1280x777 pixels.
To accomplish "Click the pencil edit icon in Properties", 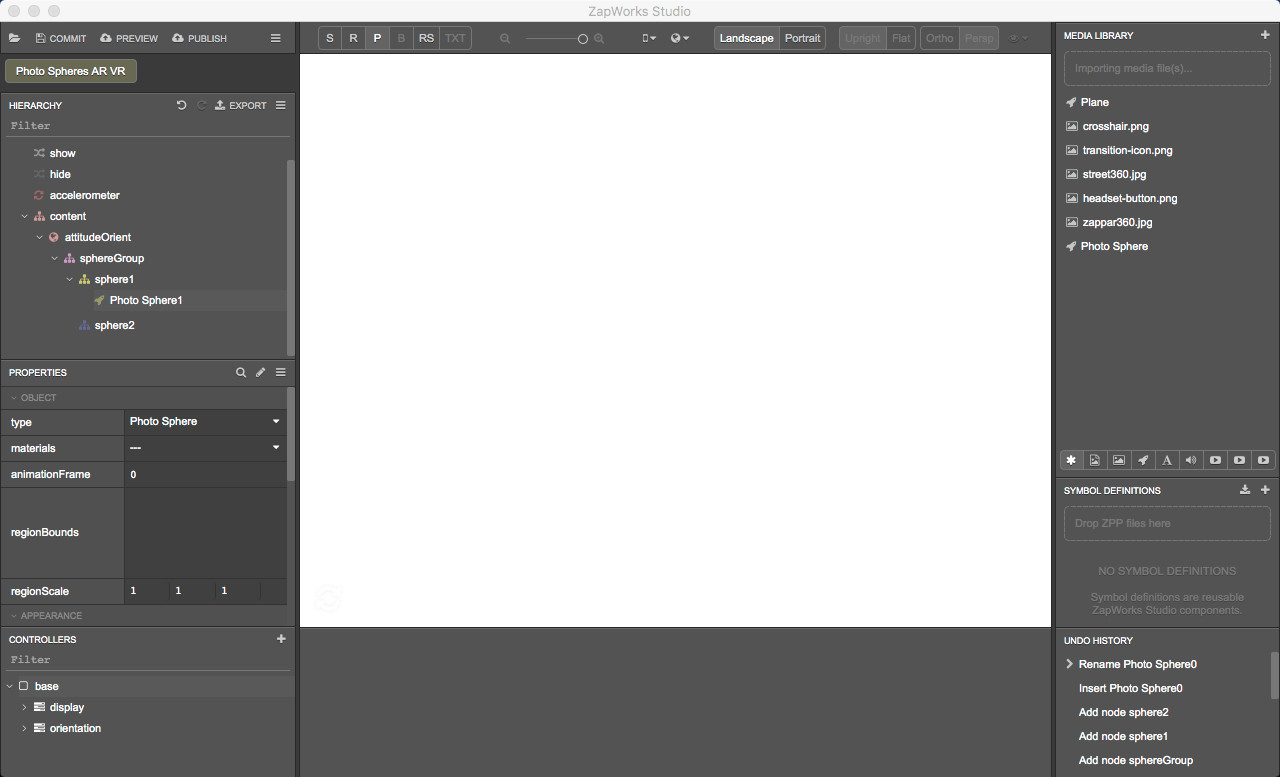I will pos(261,372).
